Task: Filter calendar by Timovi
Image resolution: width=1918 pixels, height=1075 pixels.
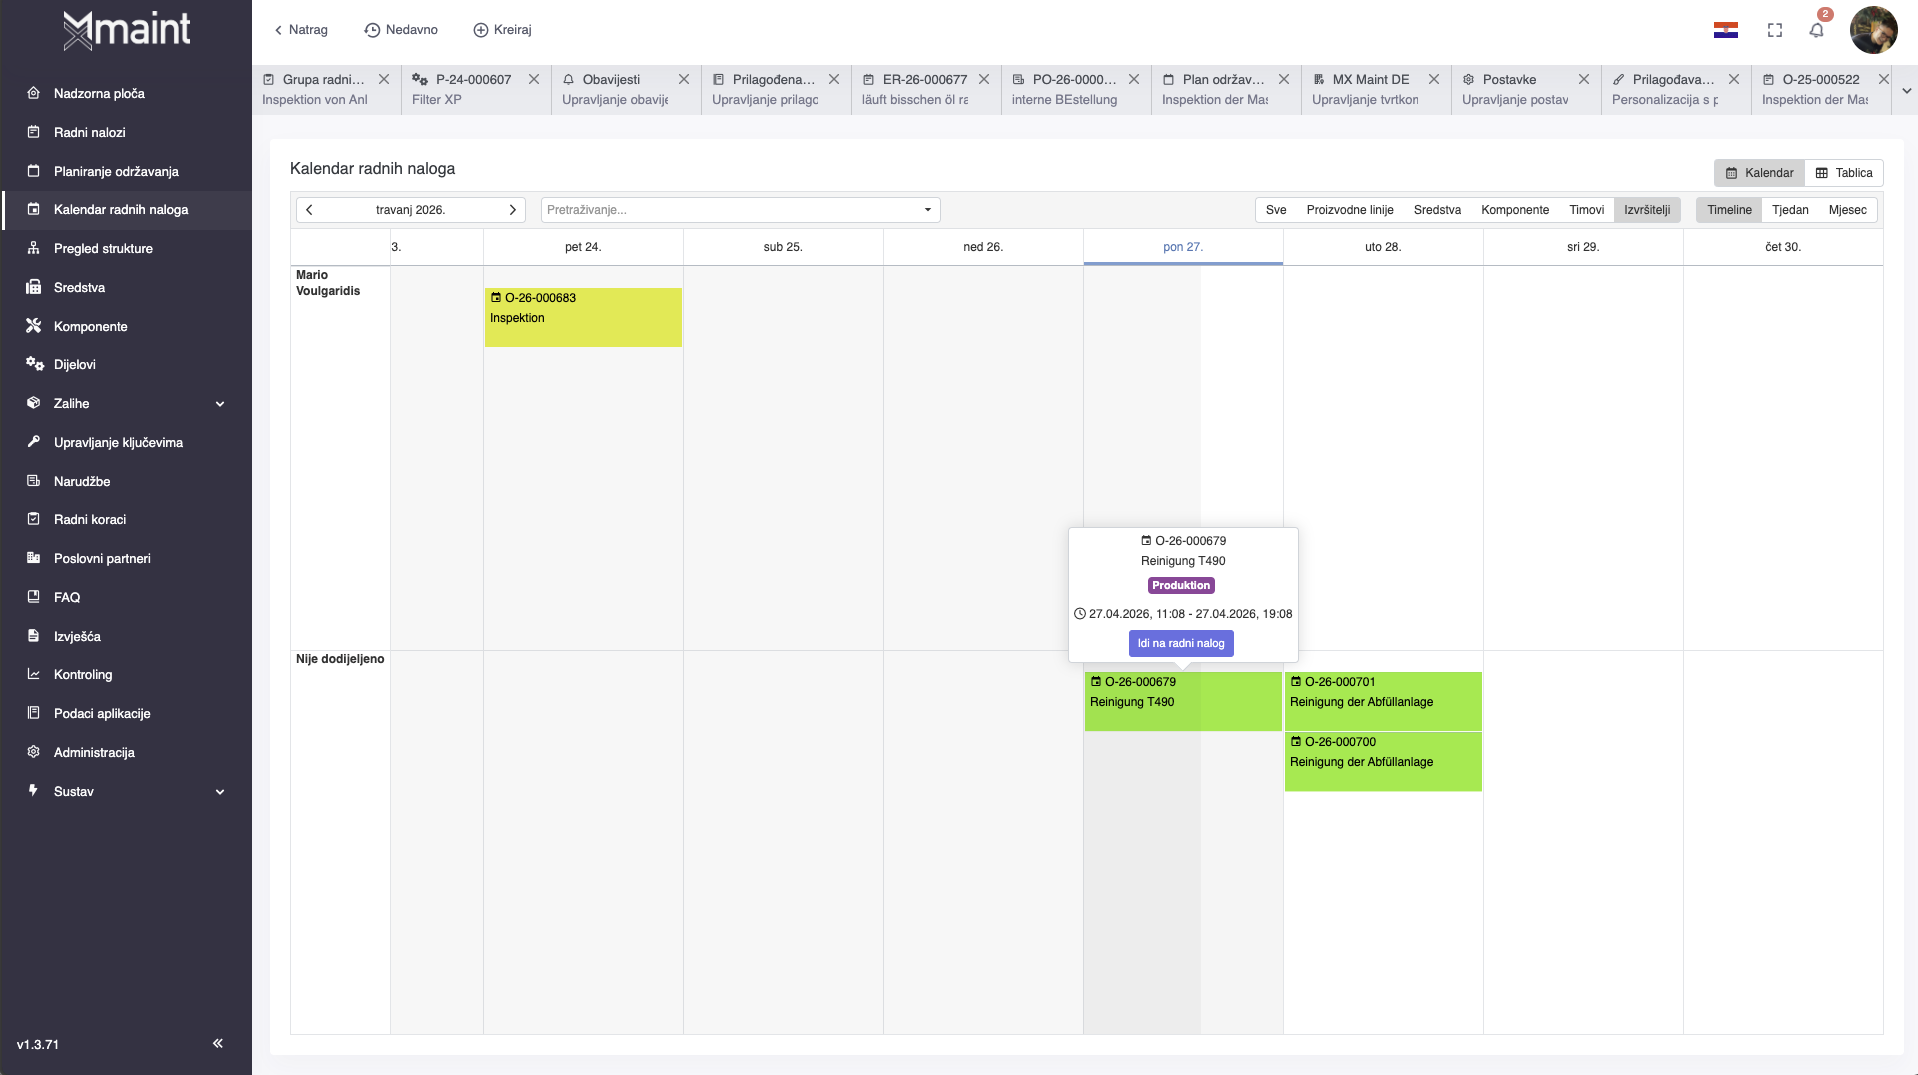Action: (1586, 210)
